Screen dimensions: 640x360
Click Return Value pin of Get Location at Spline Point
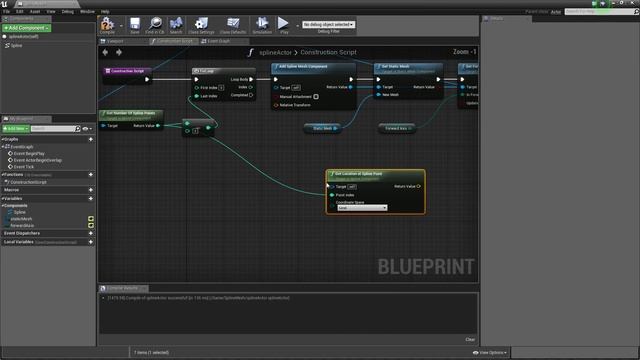pyautogui.click(x=418, y=186)
